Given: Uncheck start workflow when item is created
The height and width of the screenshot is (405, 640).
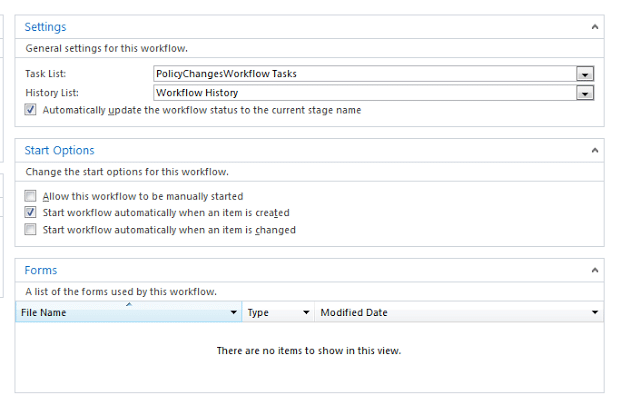Looking at the screenshot, I should point(30,212).
